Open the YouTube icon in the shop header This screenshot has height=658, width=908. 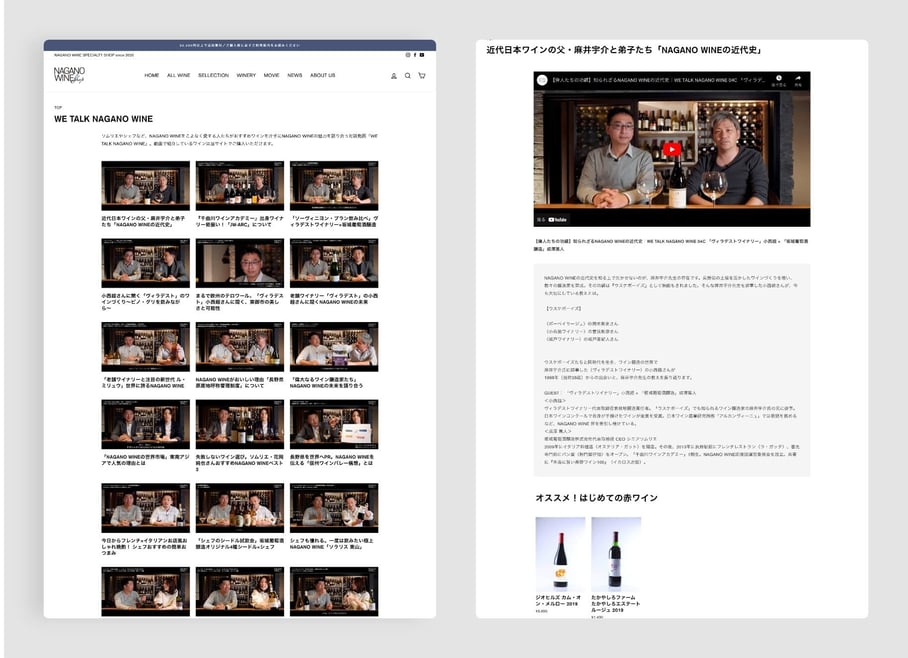point(422,55)
